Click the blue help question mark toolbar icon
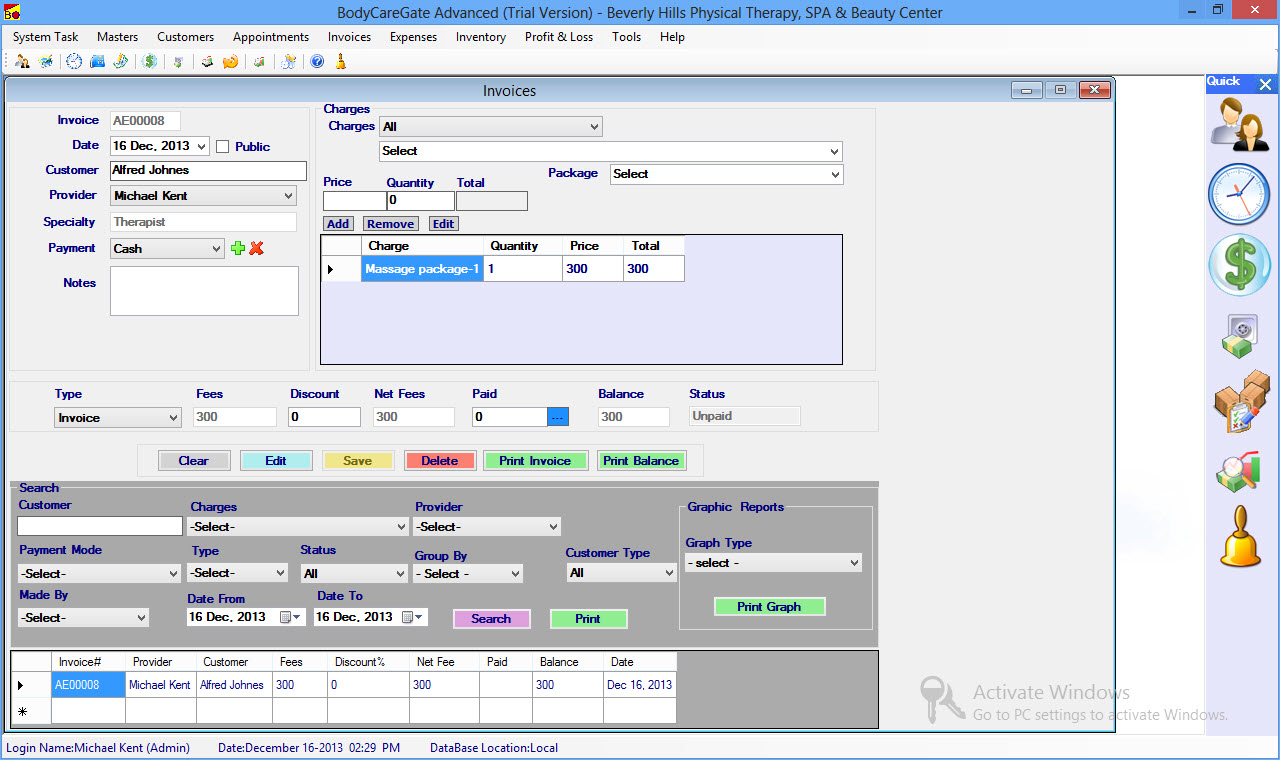The width and height of the screenshot is (1280, 760). click(317, 62)
